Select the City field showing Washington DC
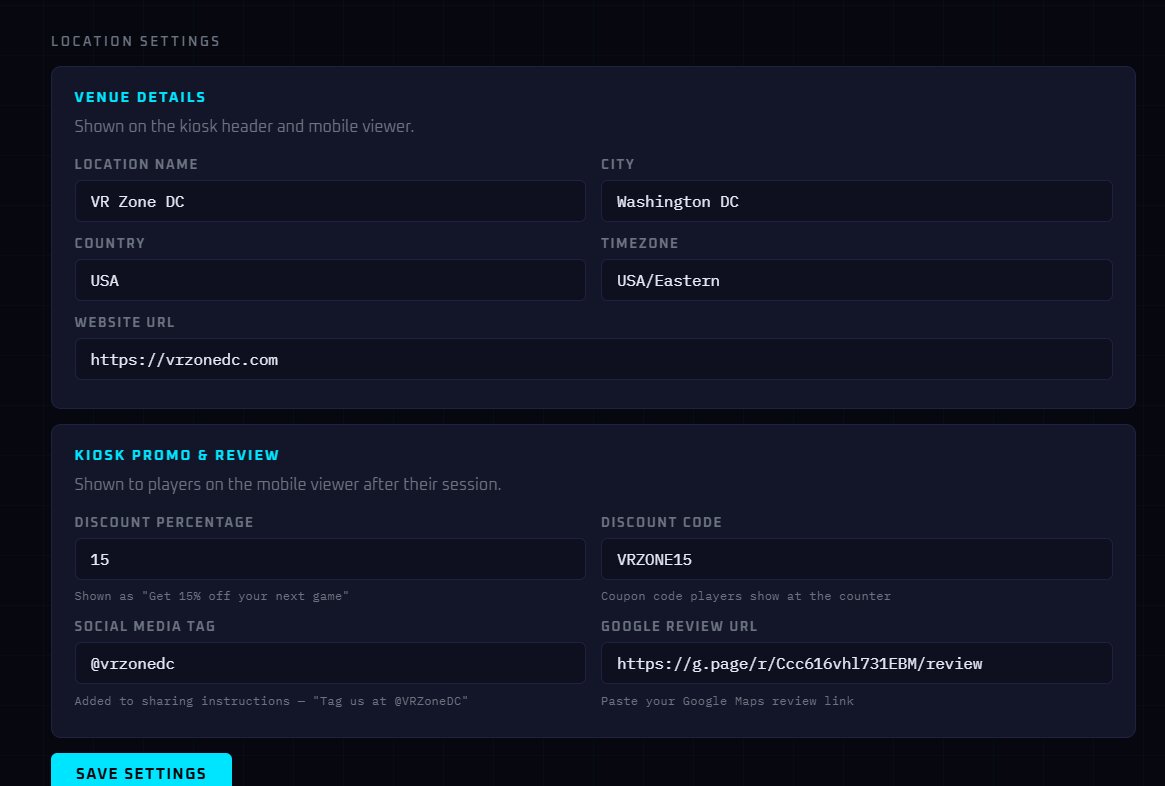 pyautogui.click(x=856, y=201)
